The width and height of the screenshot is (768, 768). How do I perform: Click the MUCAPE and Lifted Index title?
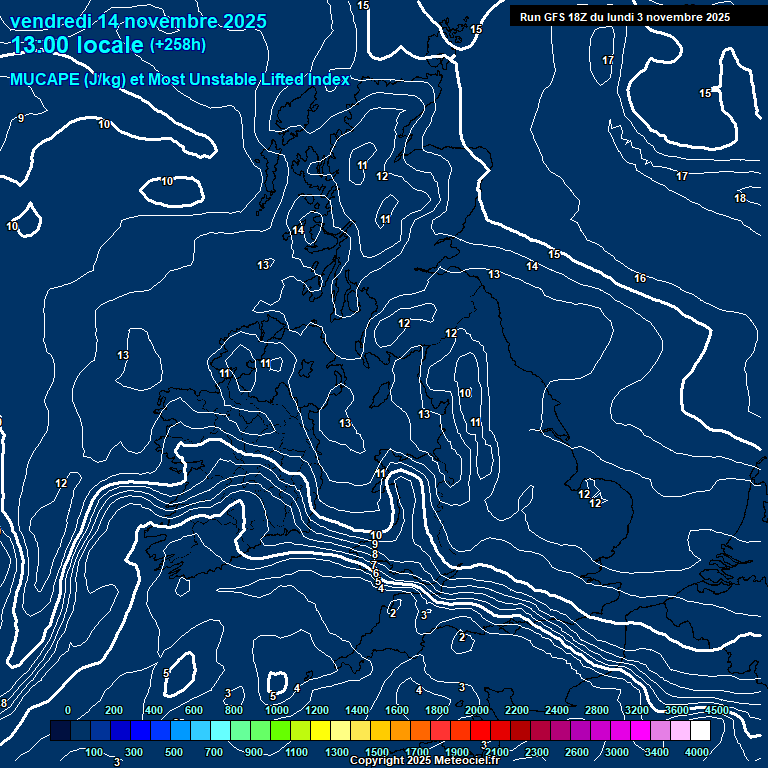coord(180,80)
